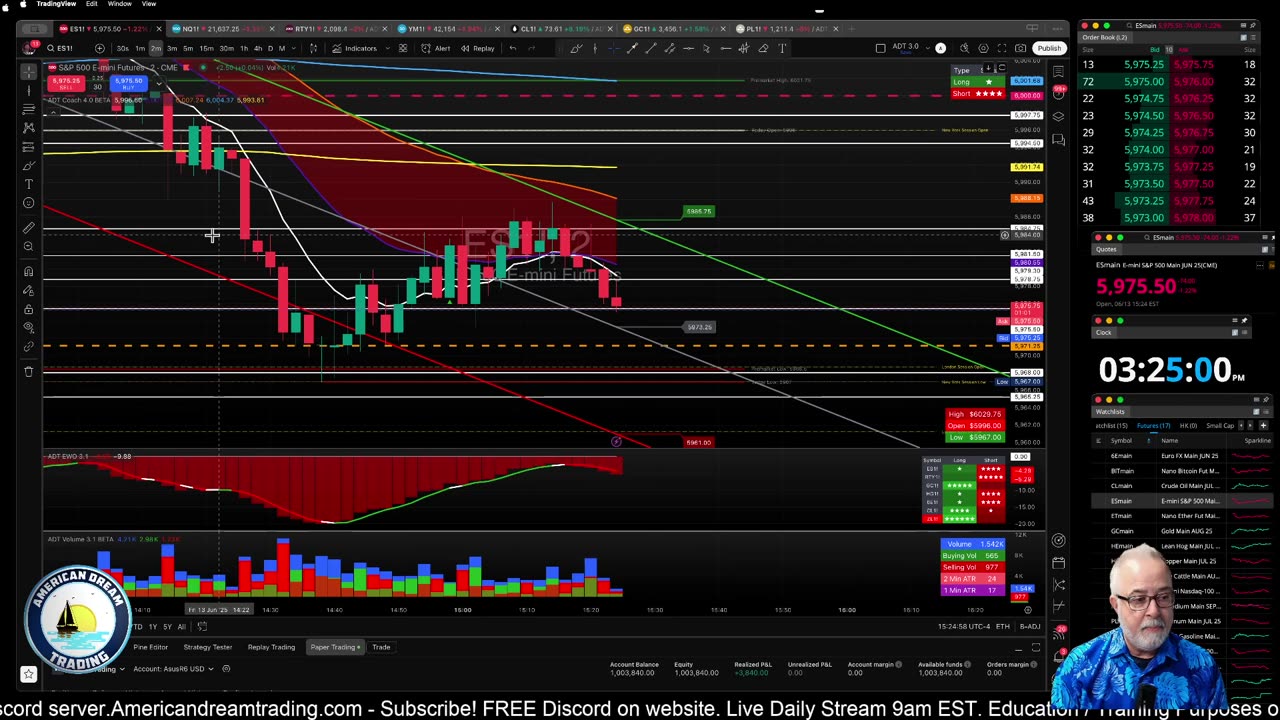
Task: Toggle fullscreen mode icon
Action: (1002, 48)
